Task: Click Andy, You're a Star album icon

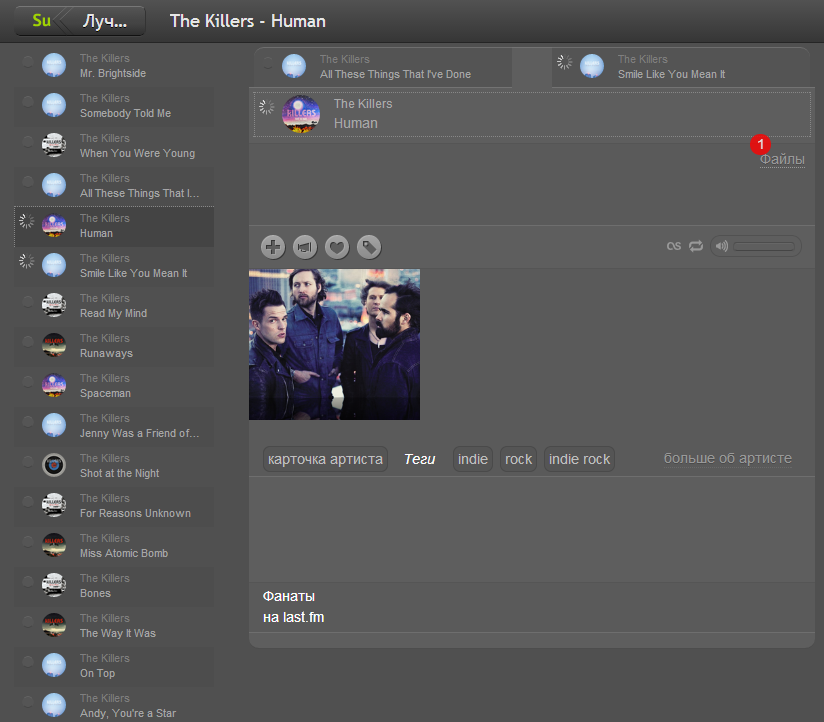Action: (x=54, y=705)
